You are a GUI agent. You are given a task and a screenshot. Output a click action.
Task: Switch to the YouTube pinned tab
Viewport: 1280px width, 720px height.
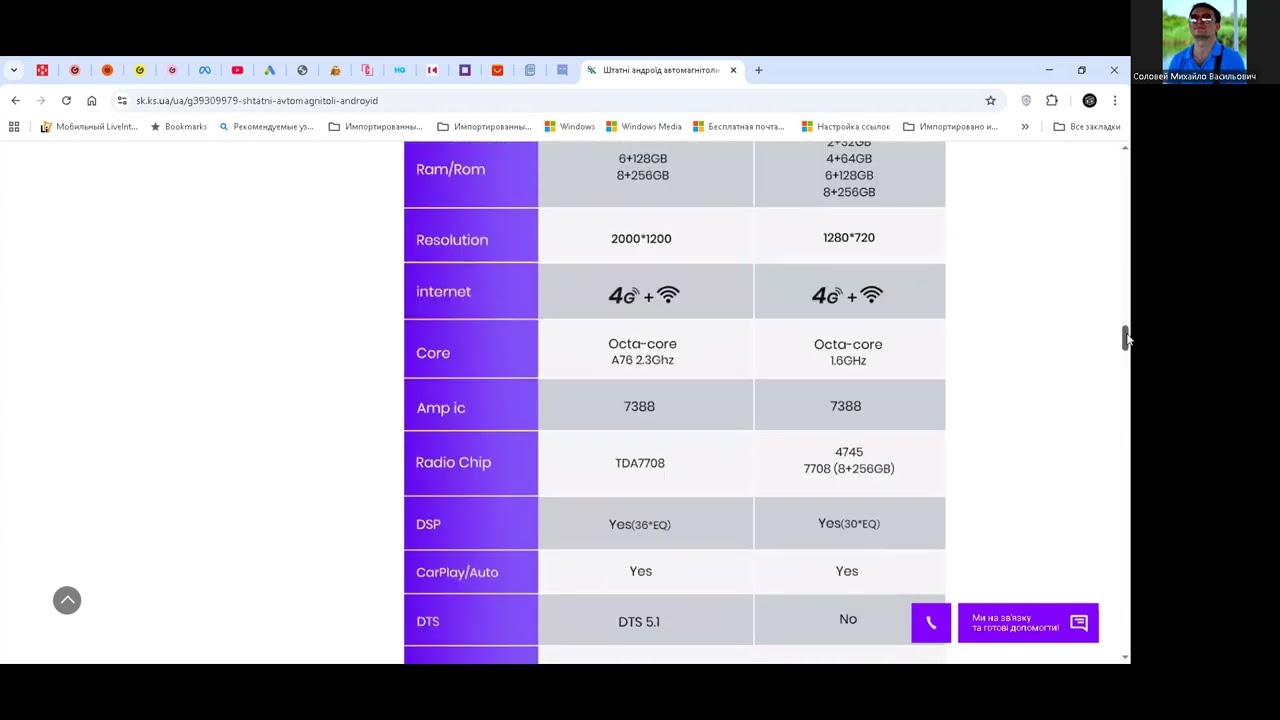tap(237, 70)
